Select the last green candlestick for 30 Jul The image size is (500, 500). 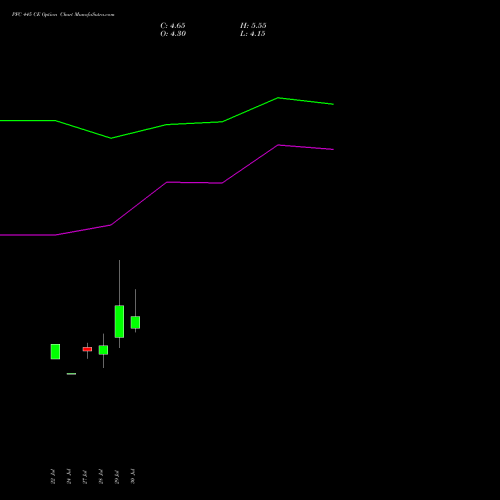point(135,322)
